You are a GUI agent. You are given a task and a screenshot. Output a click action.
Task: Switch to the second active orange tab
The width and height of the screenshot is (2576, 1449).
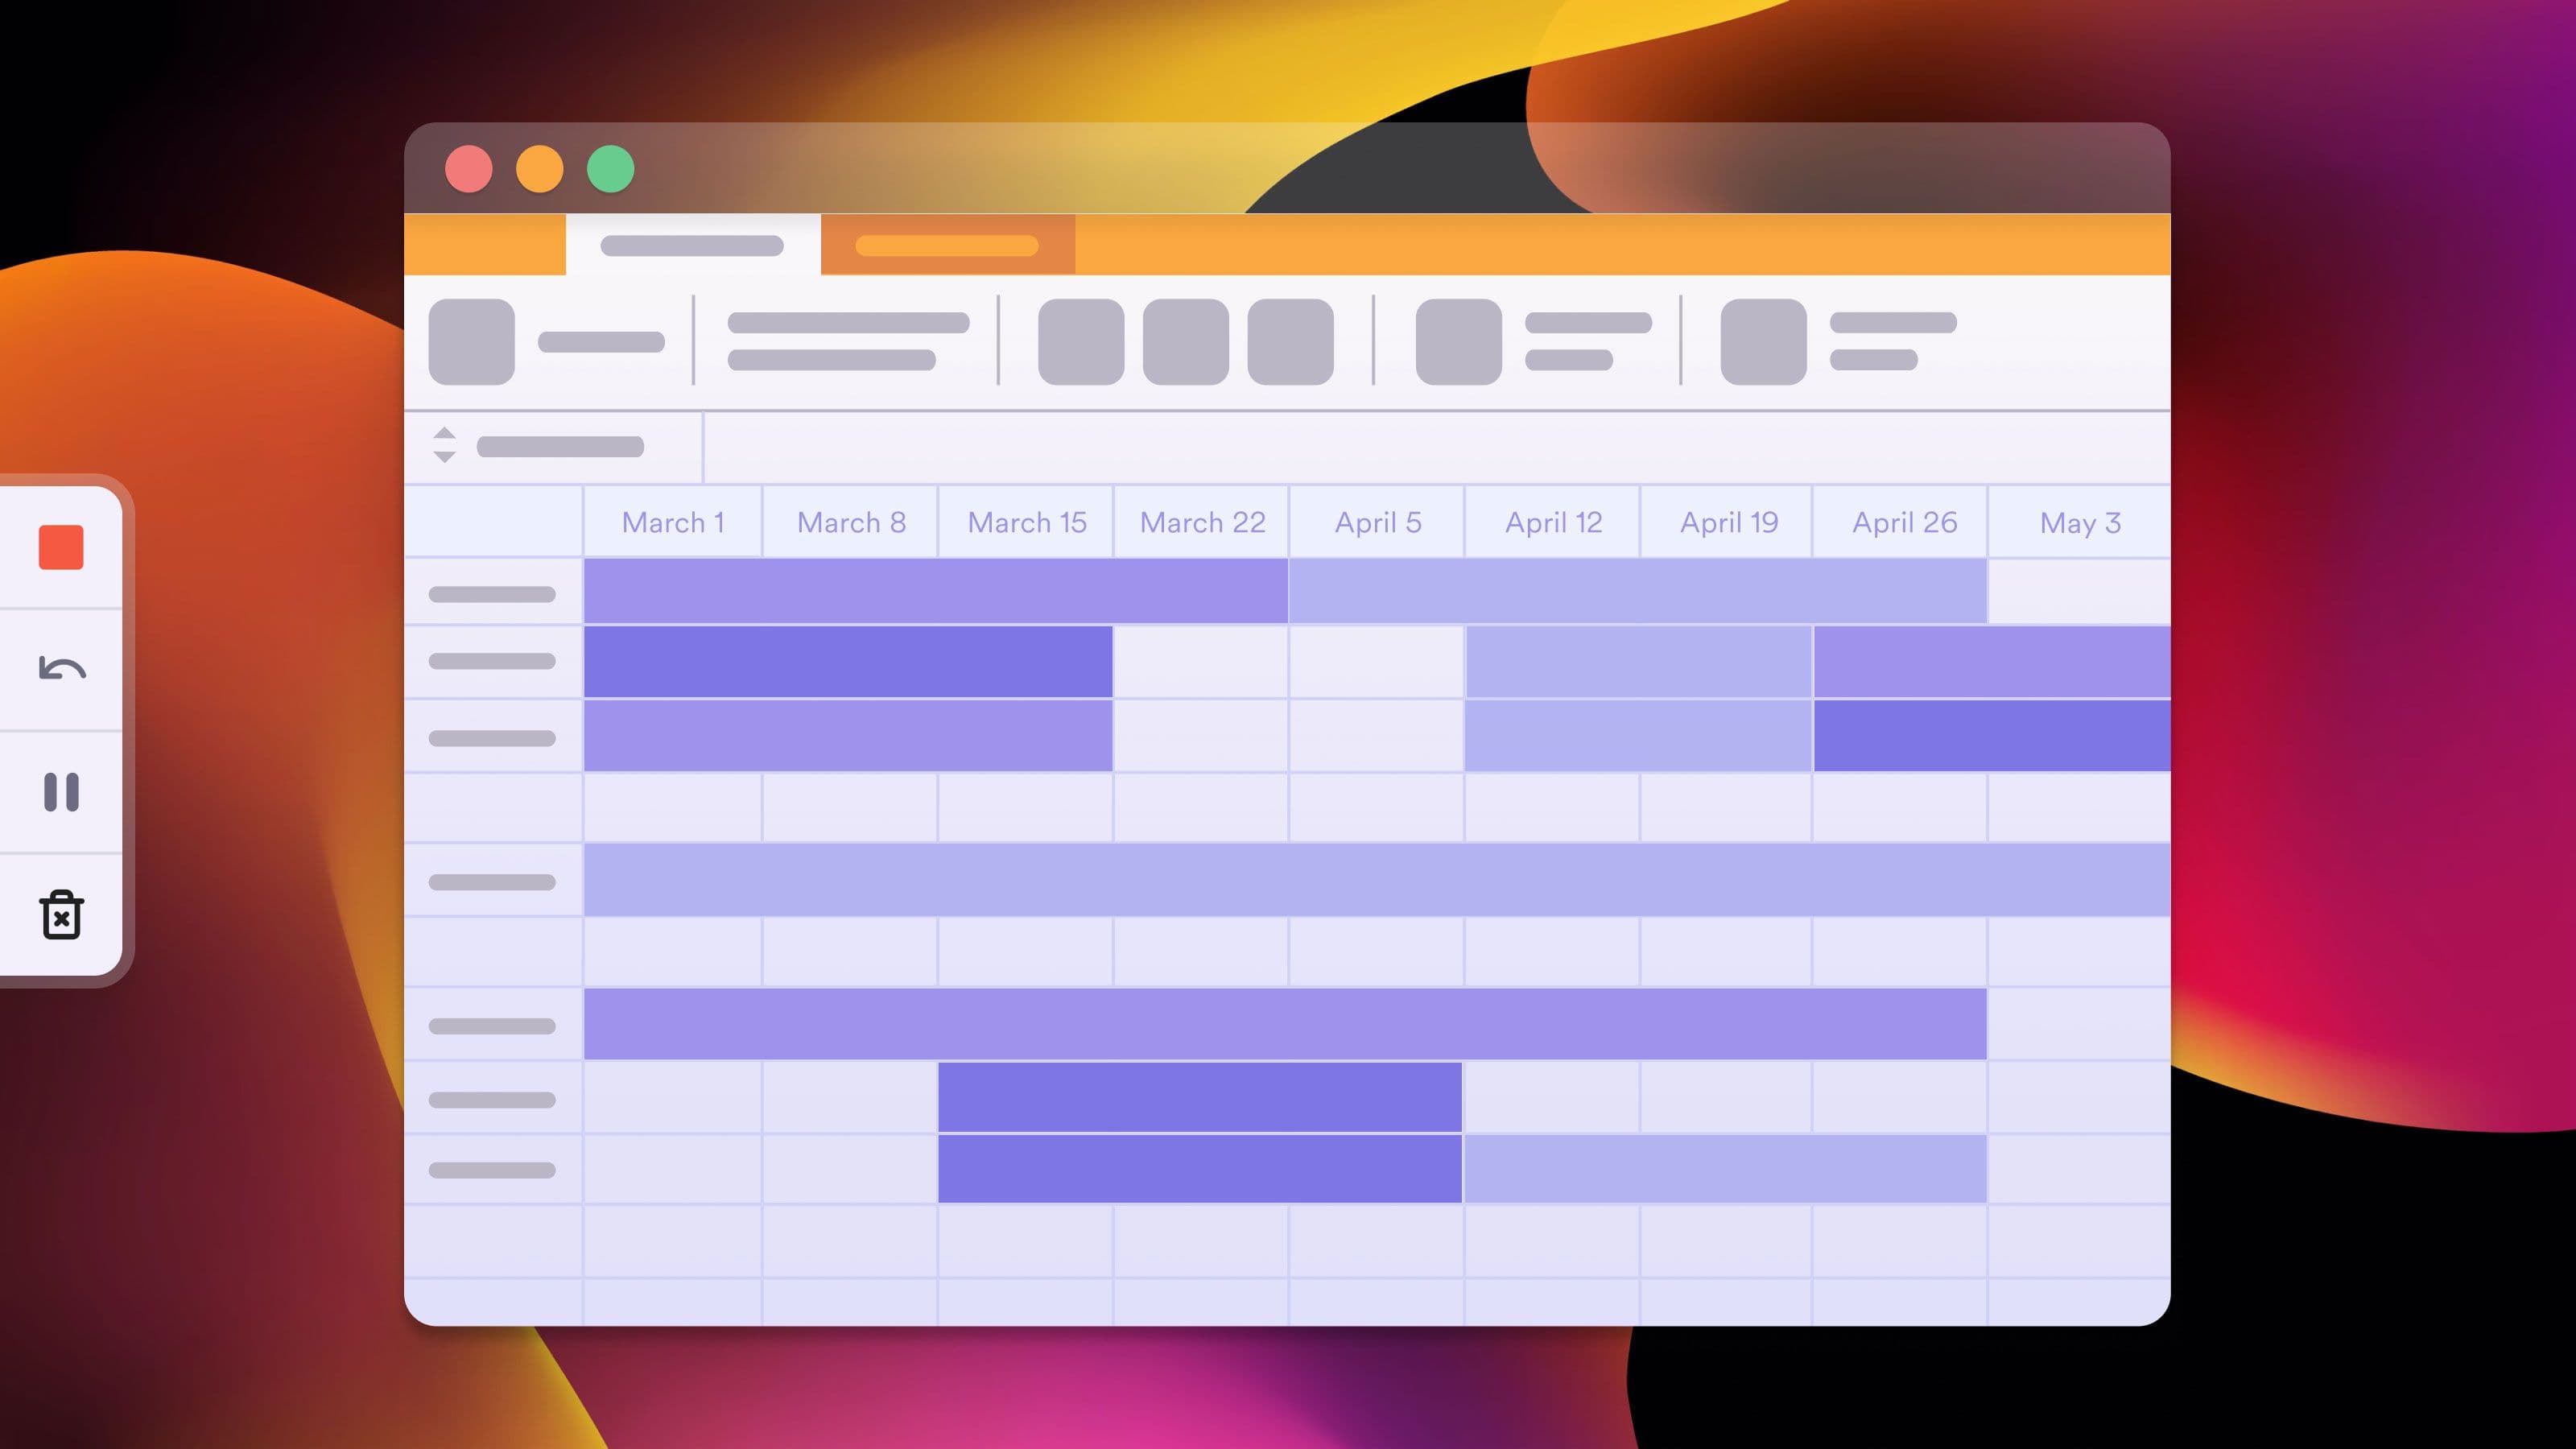tap(947, 244)
